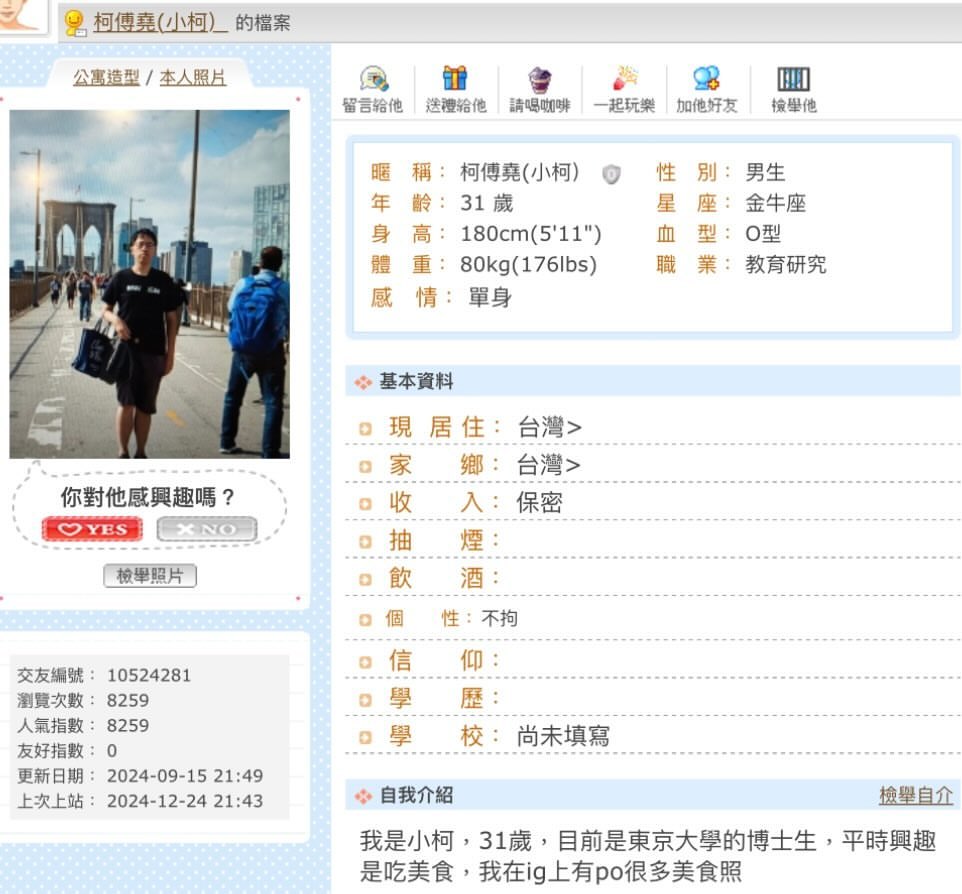Click the 檢舉他 report jail icon
The width and height of the screenshot is (962, 894).
pyautogui.click(x=793, y=79)
